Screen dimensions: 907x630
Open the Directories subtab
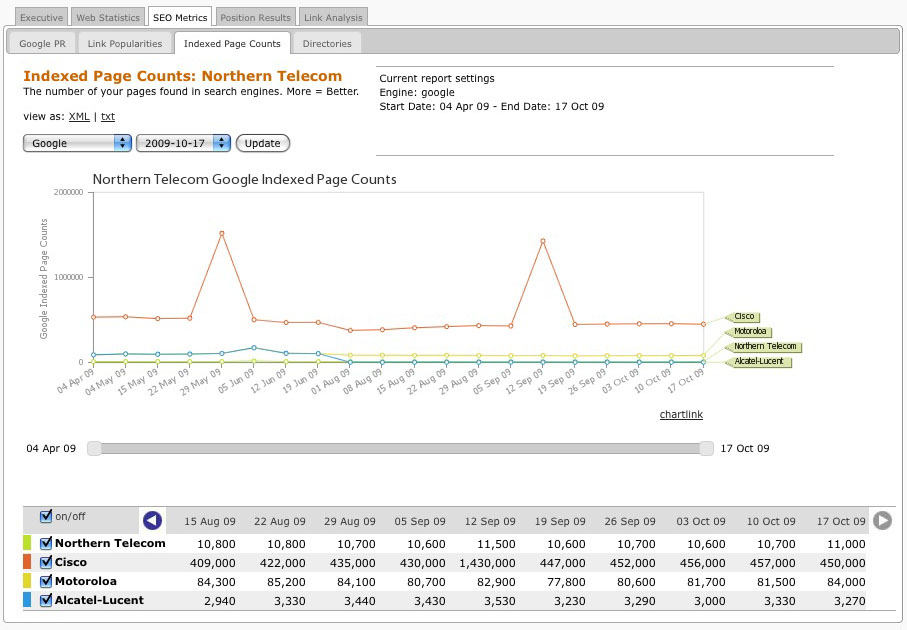click(327, 43)
